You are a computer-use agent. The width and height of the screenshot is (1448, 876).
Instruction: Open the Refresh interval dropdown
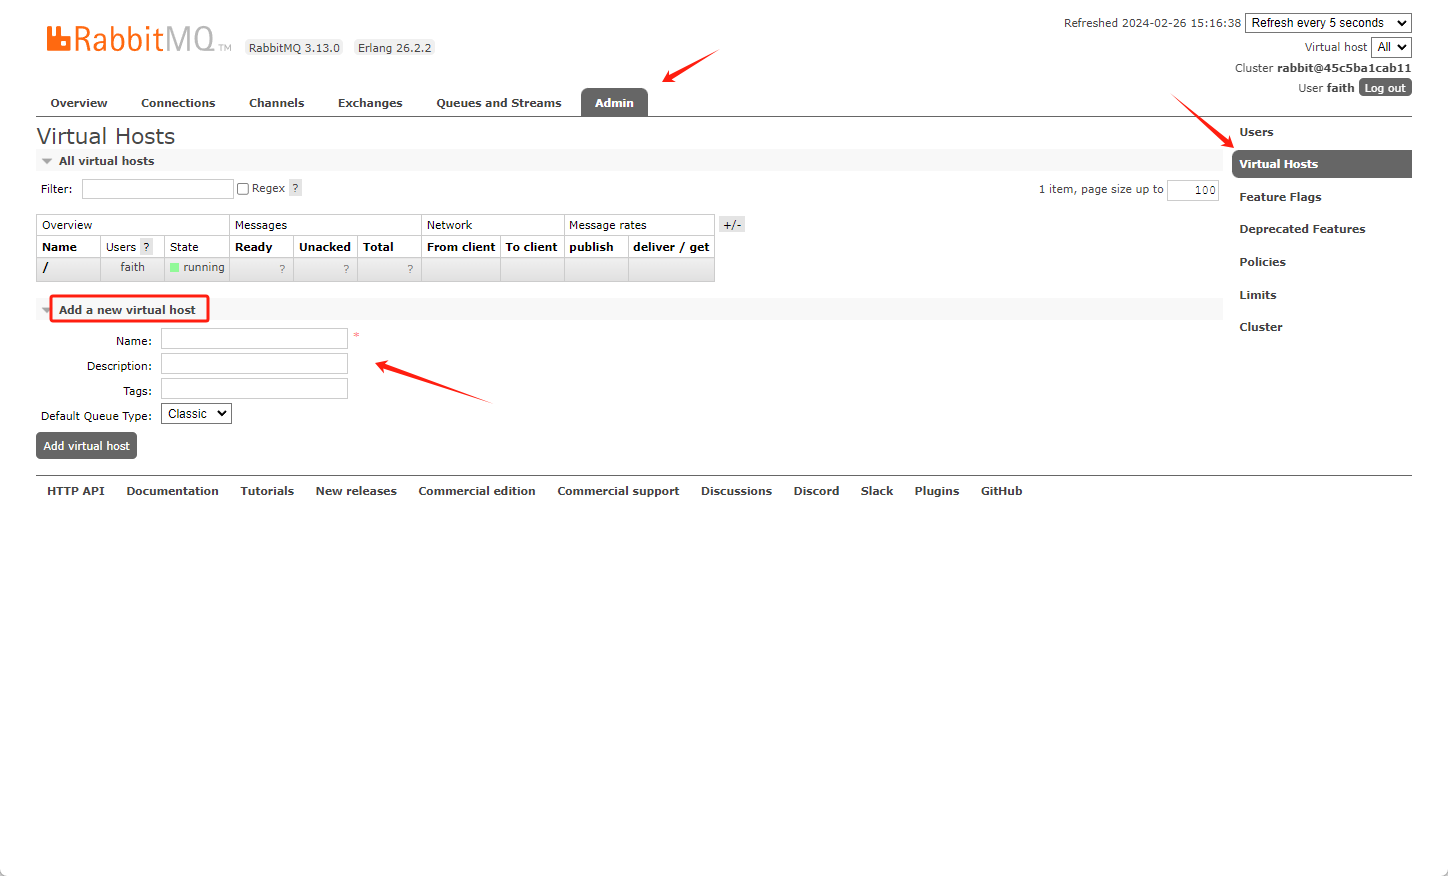click(1328, 23)
